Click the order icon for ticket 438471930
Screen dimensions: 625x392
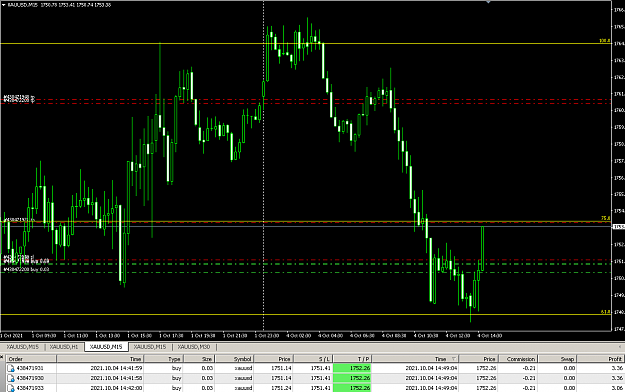pyautogui.click(x=11, y=378)
